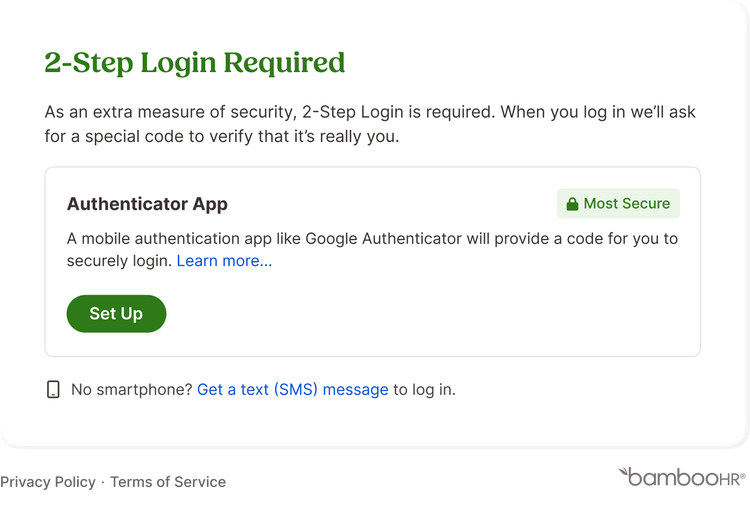Viewport: 750px width, 508px height.
Task: Click the 'to log in.' trailing text
Action: pyautogui.click(x=424, y=389)
